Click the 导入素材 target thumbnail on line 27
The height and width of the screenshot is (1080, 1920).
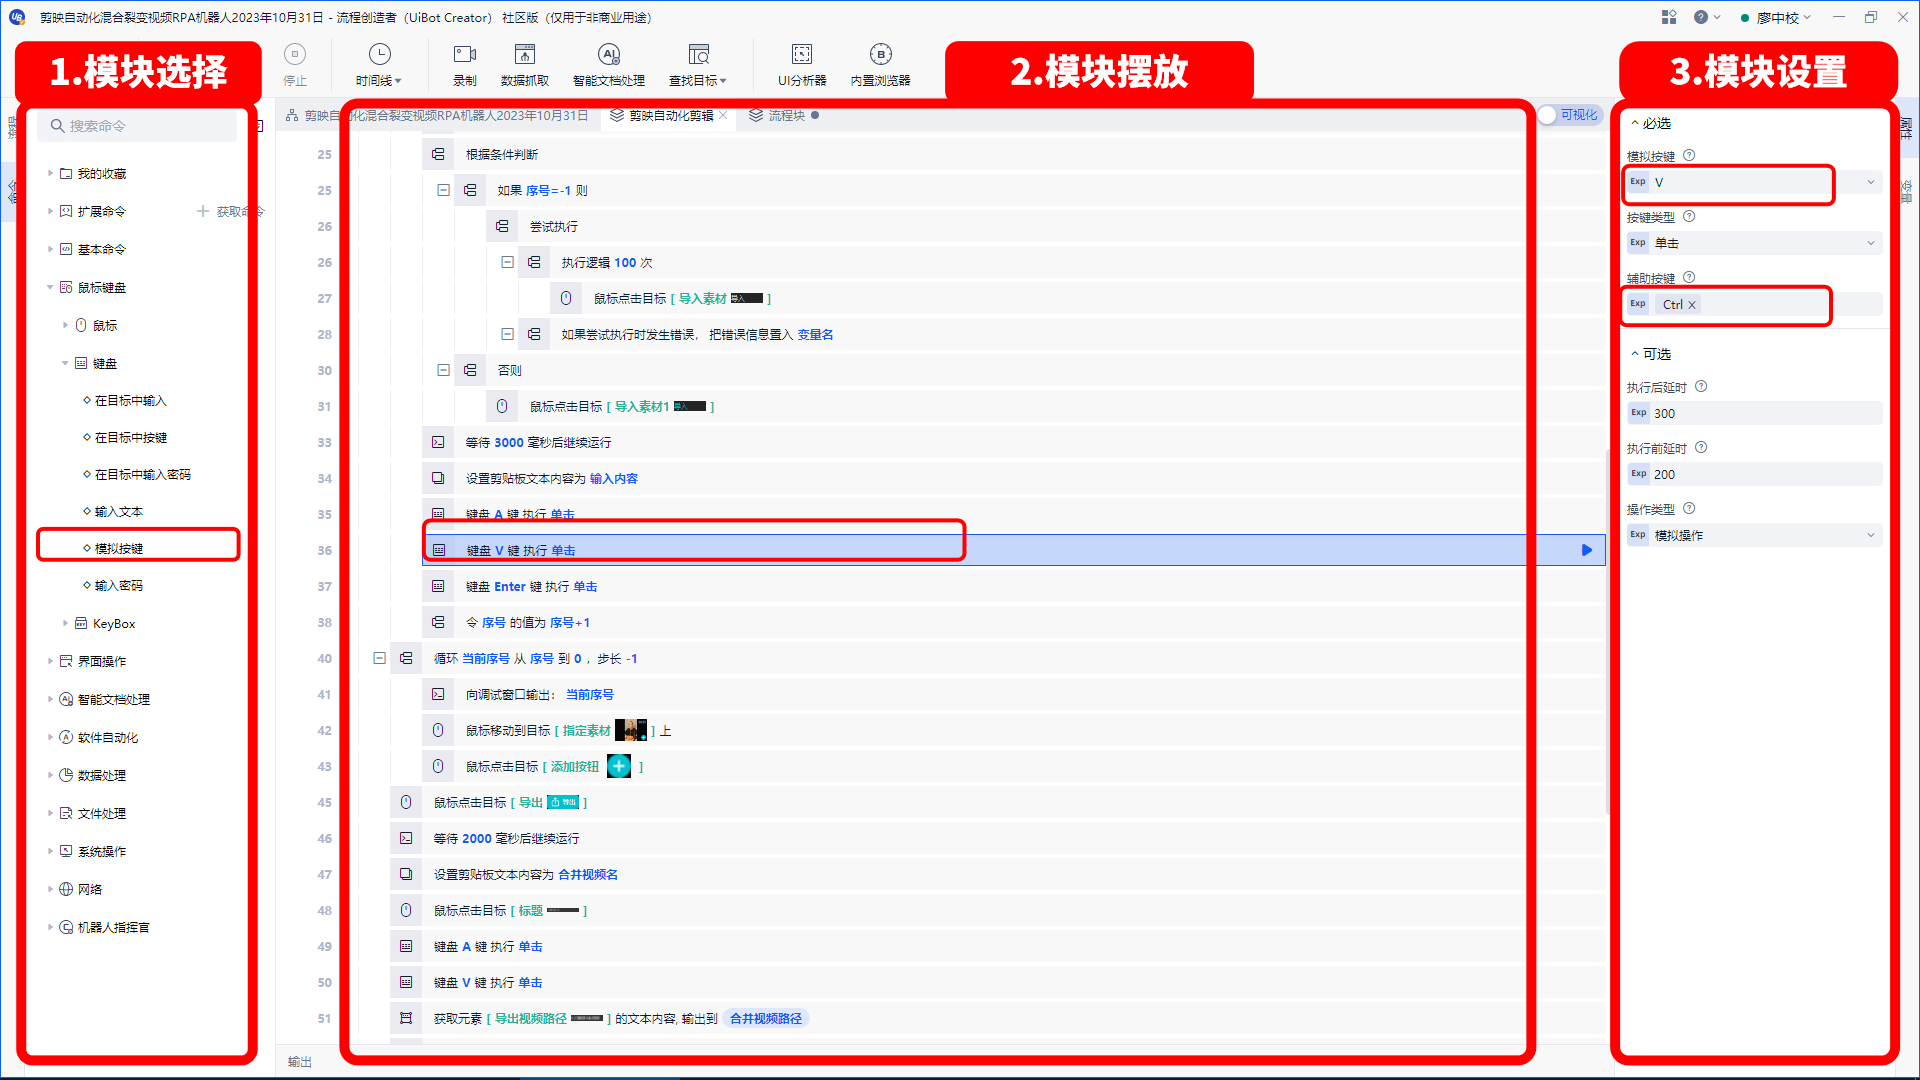pos(747,298)
